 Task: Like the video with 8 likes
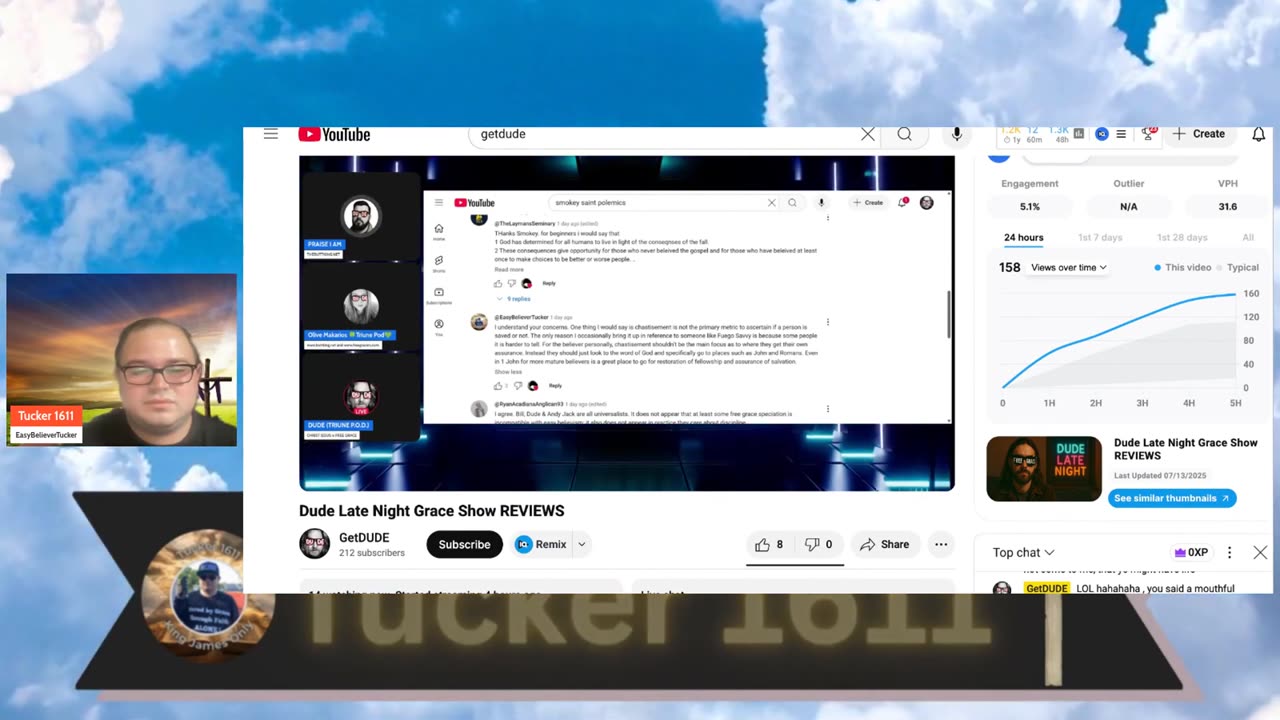point(769,544)
